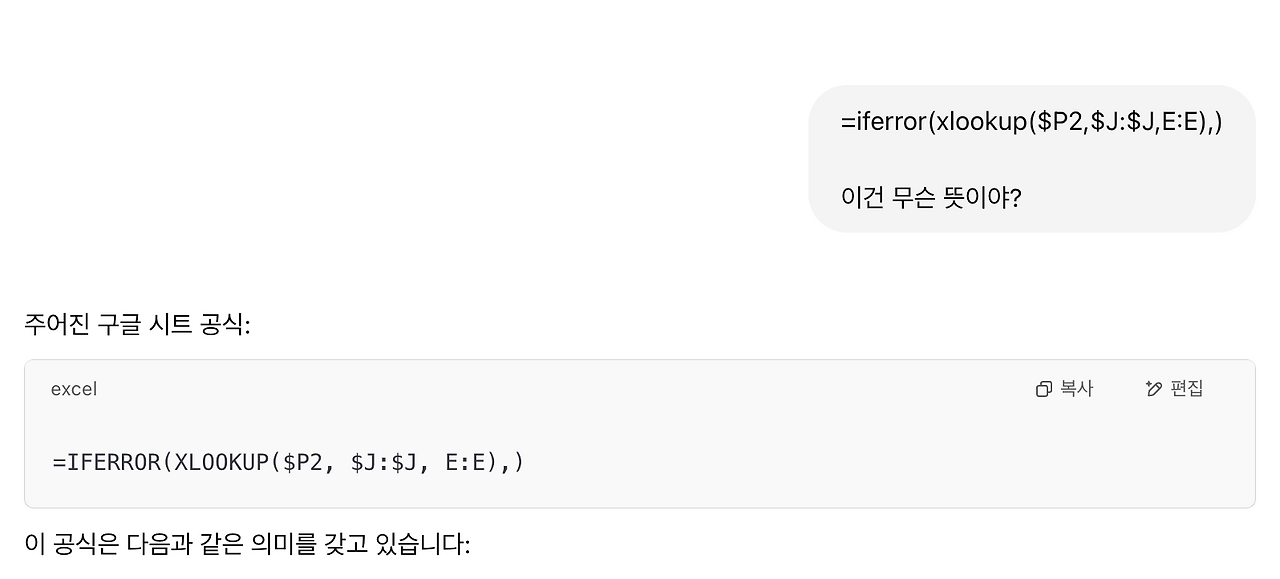Click the excel language label on the code block
1280x579 pixels.
[x=73, y=389]
